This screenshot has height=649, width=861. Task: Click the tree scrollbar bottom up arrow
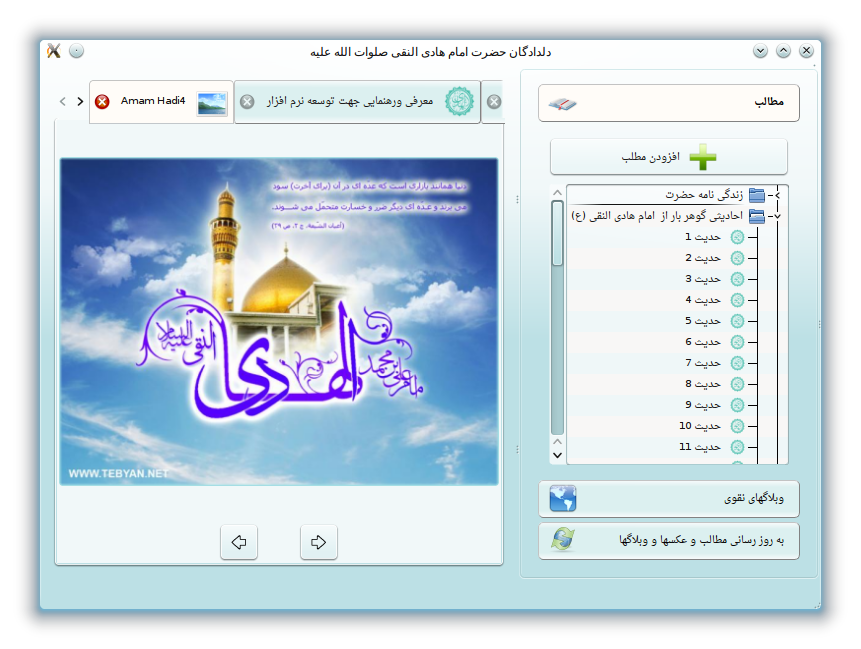(557, 442)
